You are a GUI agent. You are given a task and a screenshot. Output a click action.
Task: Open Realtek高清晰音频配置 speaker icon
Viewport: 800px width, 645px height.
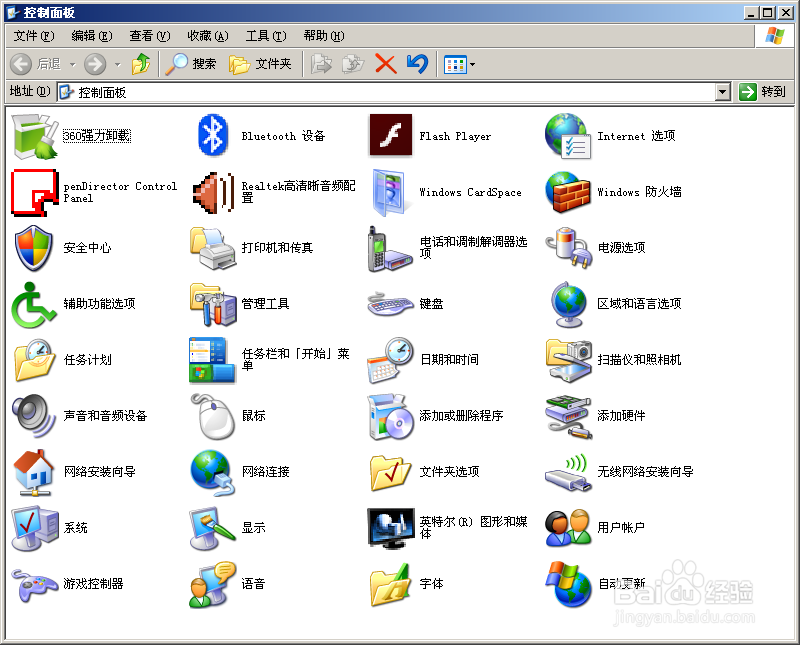pyautogui.click(x=213, y=193)
